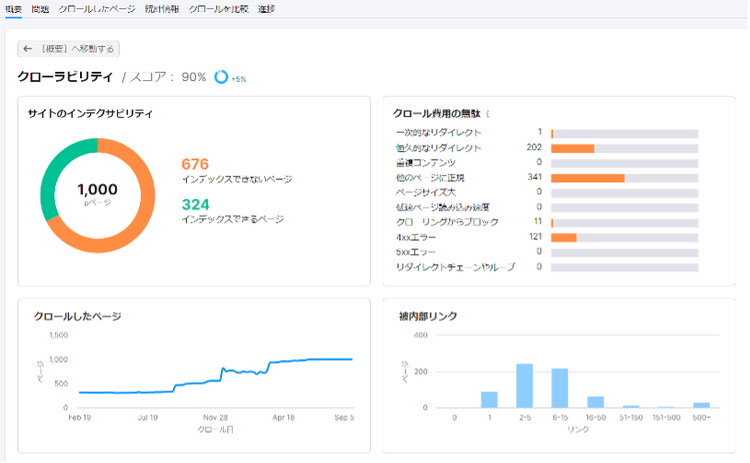750x463 pixels.
Task: Click the 202 permanent redirects count
Action: tap(534, 147)
